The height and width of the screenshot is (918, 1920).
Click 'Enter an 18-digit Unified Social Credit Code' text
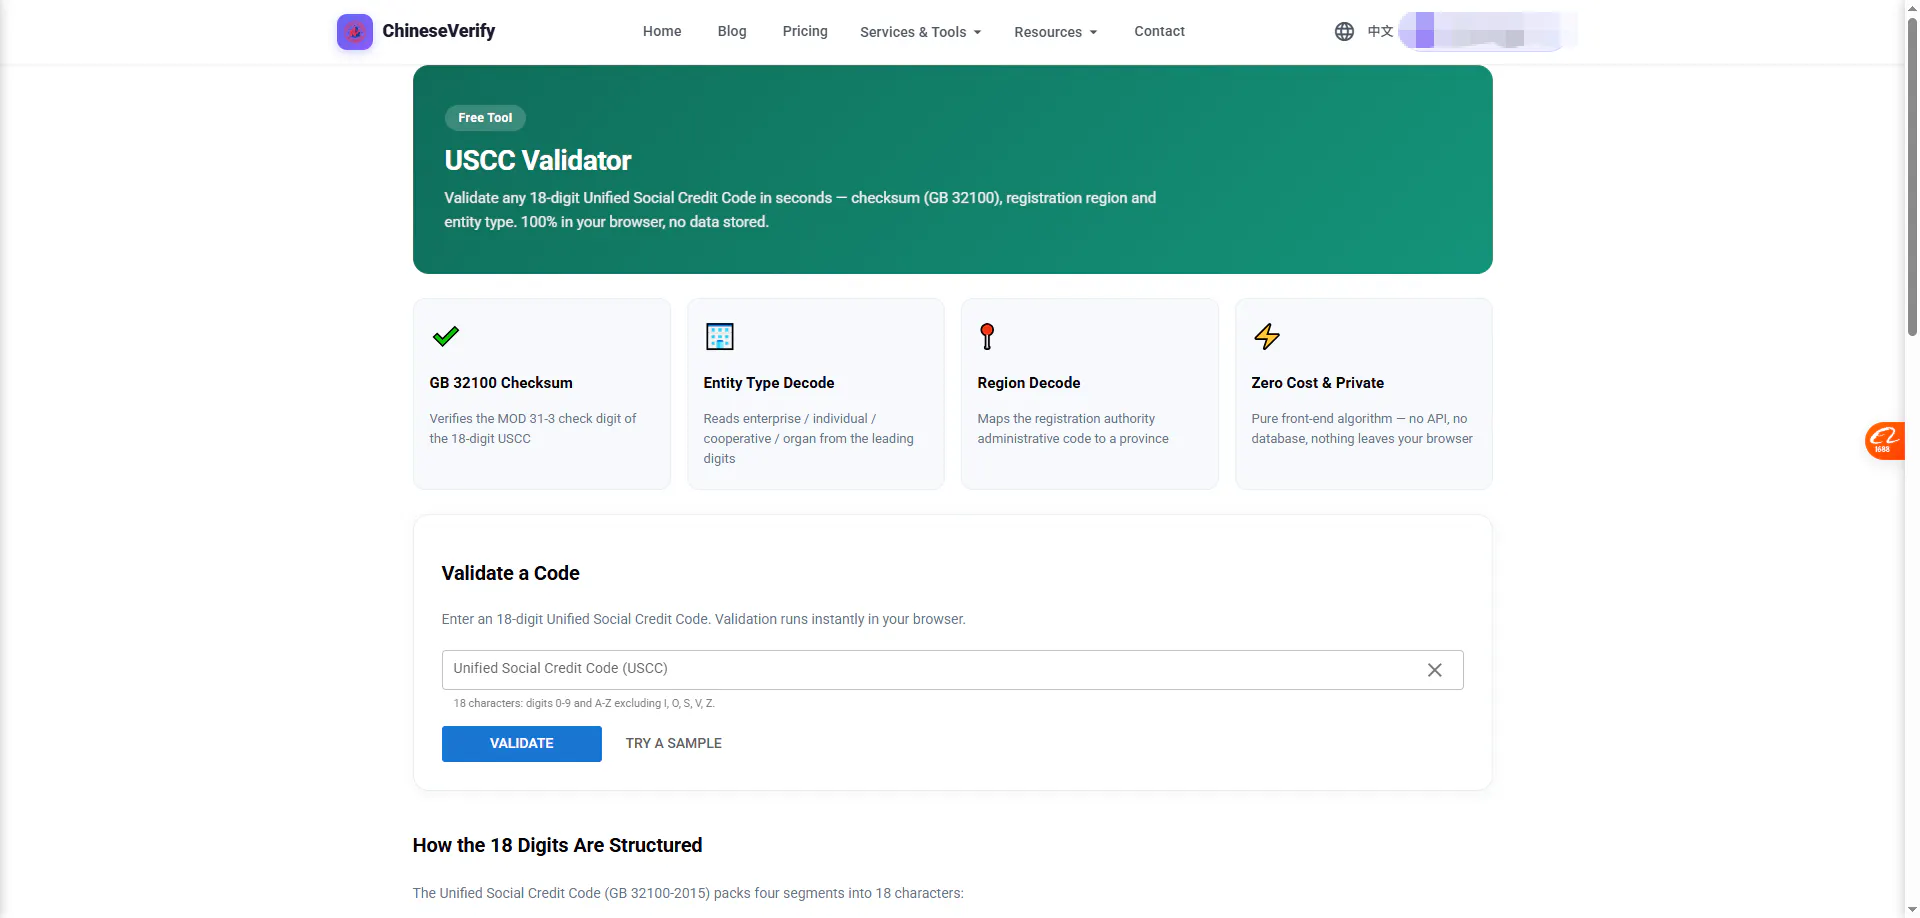click(704, 620)
